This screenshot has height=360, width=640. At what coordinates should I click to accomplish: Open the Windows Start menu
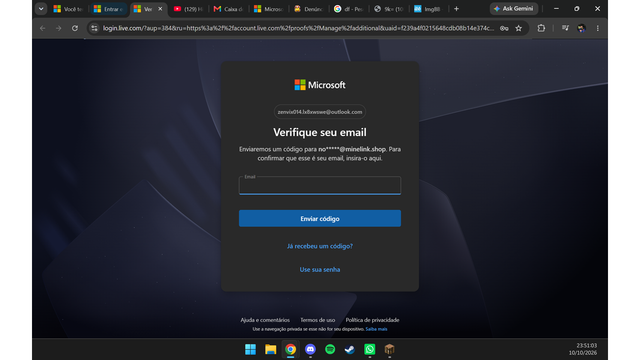click(250, 349)
